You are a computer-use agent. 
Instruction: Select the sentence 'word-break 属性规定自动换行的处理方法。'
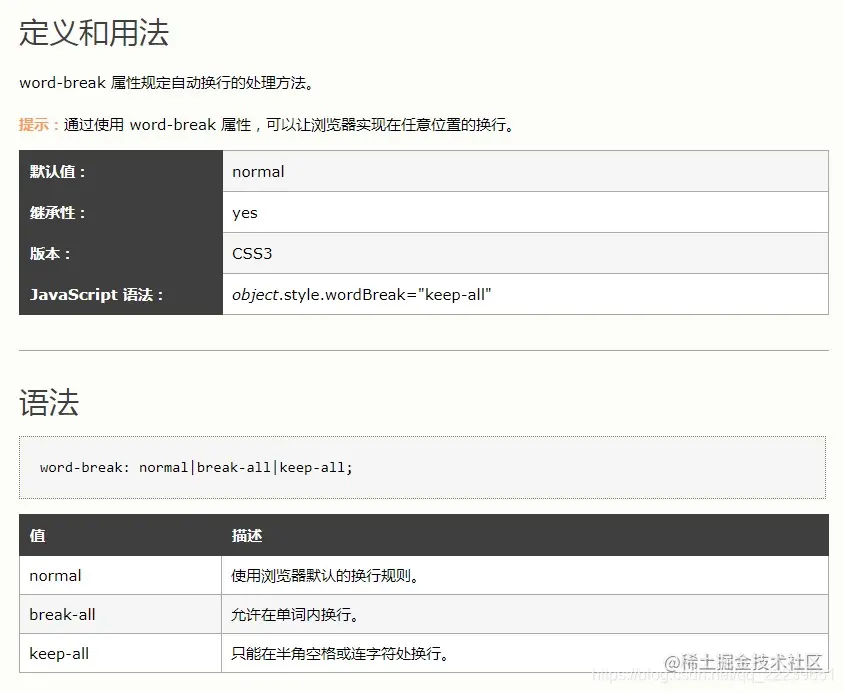(167, 83)
